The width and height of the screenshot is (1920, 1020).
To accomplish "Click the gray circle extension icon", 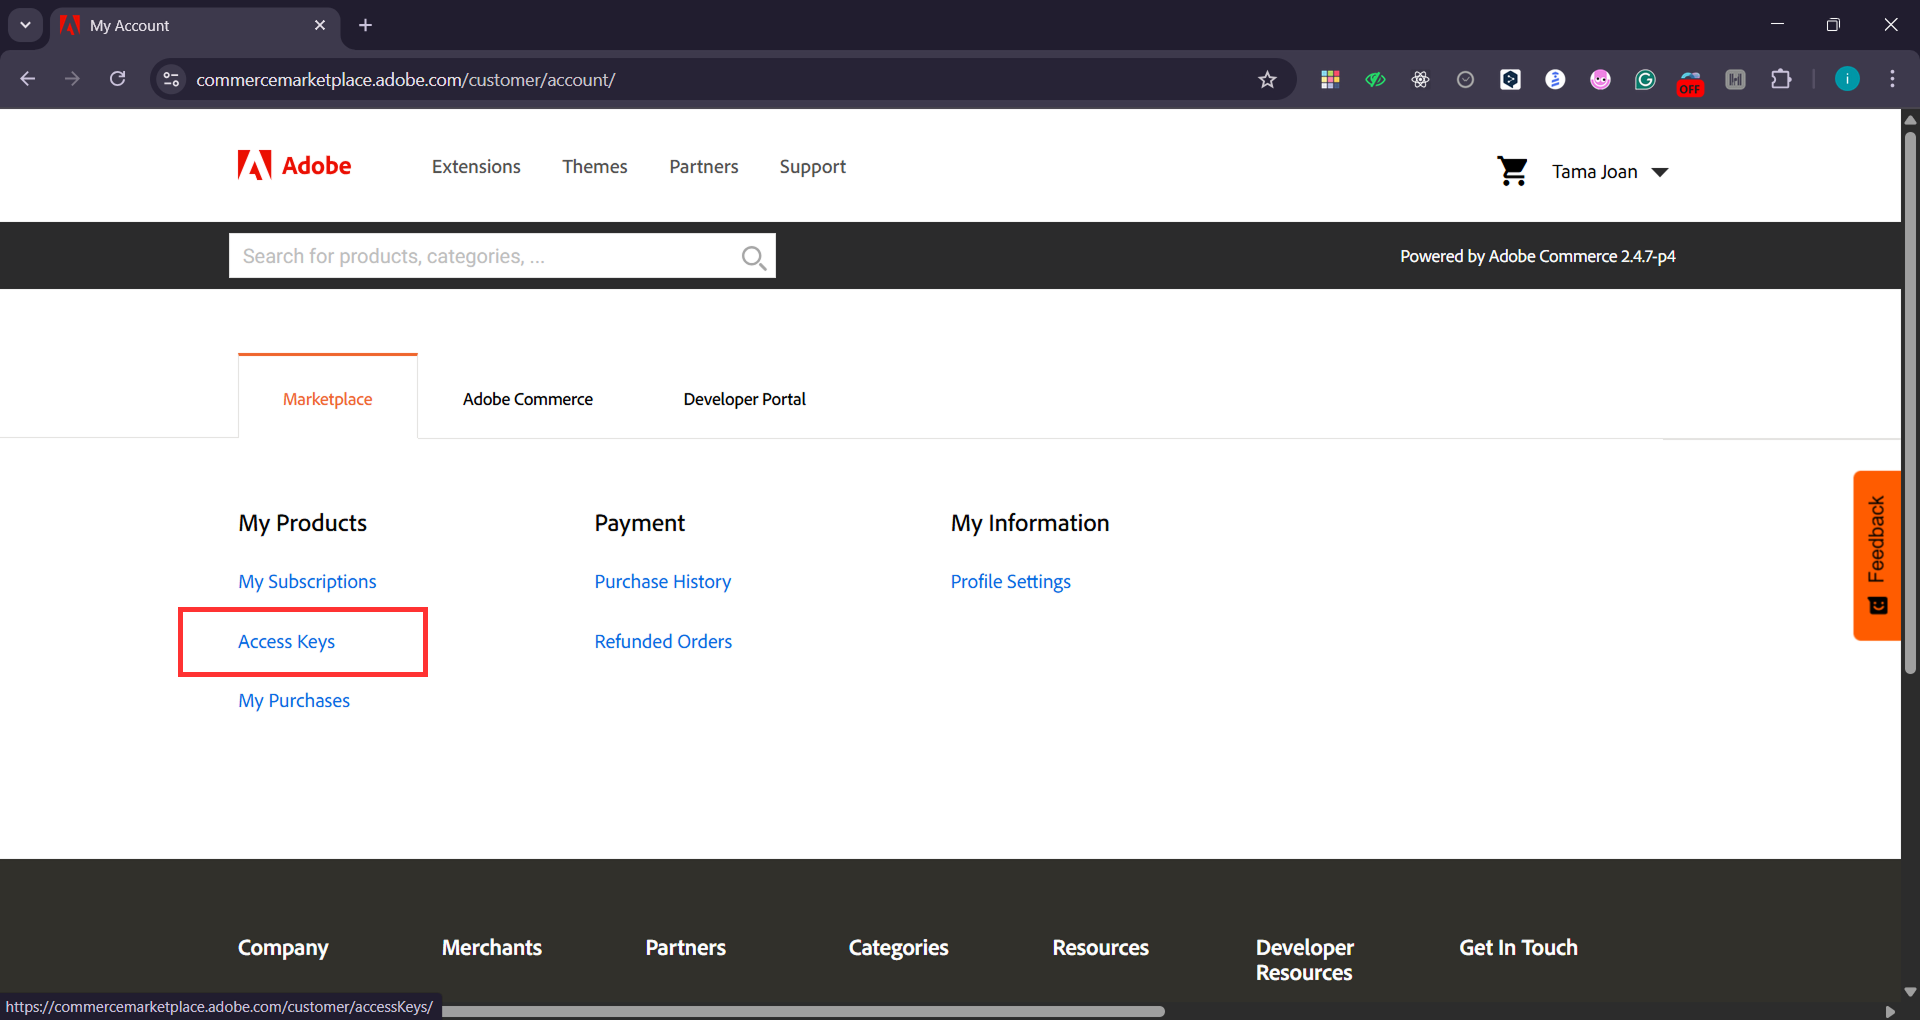I will (x=1465, y=79).
